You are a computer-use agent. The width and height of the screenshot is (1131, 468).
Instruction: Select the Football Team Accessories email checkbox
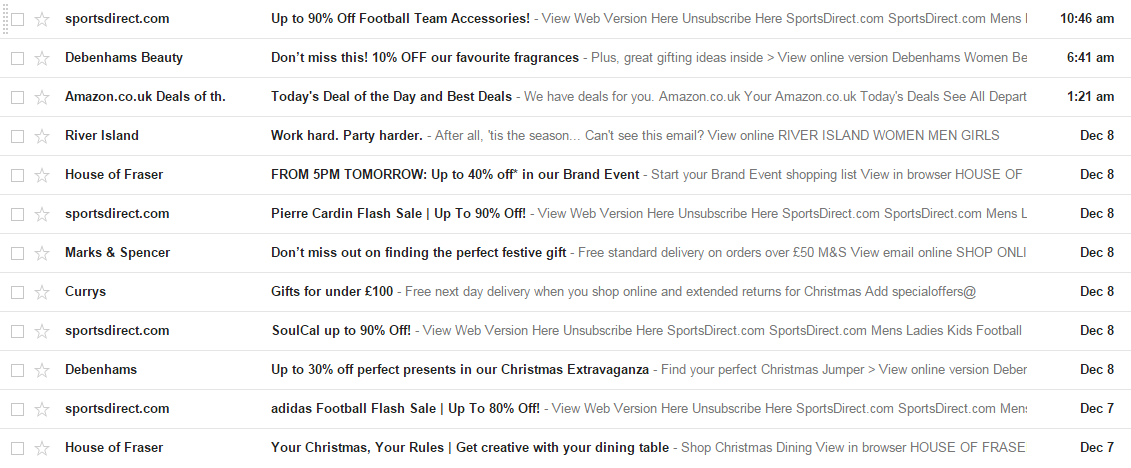(17, 19)
